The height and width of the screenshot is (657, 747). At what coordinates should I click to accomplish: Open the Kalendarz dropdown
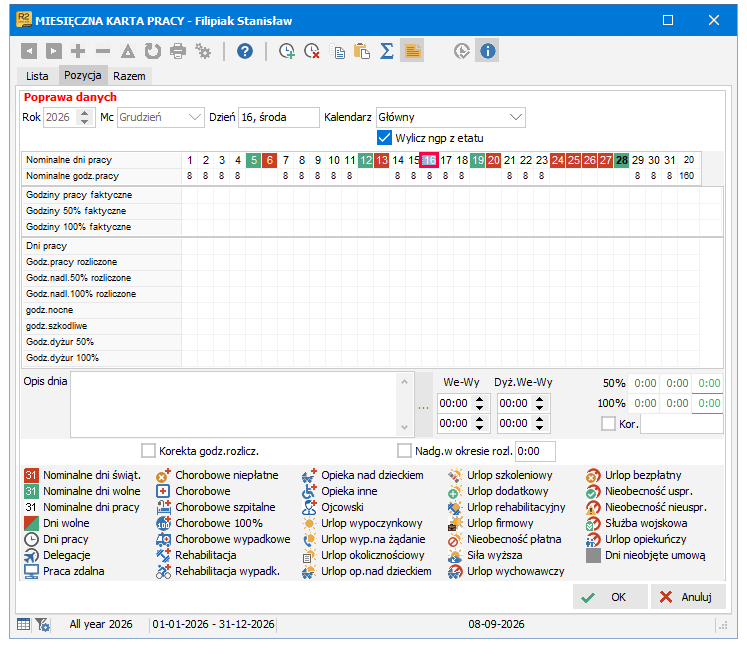coord(515,117)
